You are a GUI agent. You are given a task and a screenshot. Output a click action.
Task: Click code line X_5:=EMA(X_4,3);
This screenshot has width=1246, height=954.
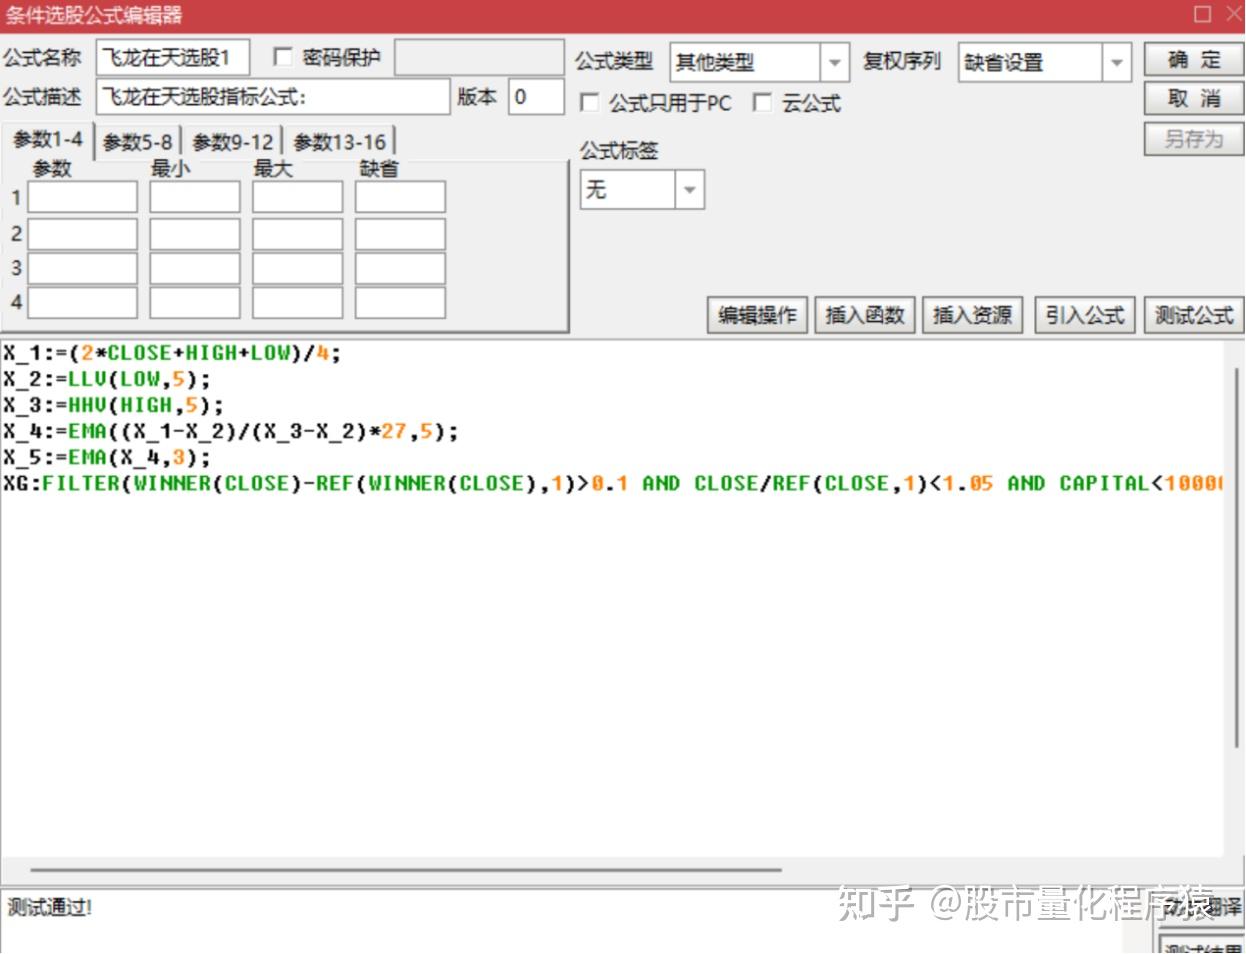107,457
